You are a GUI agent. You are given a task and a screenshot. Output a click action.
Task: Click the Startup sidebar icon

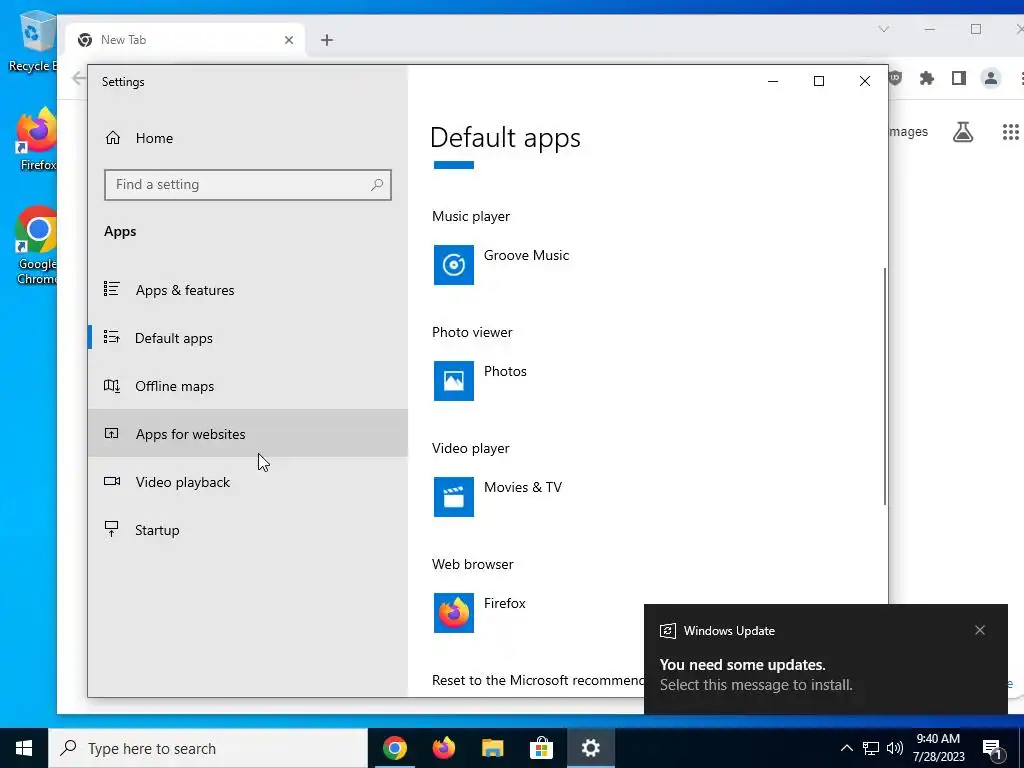pyautogui.click(x=112, y=529)
